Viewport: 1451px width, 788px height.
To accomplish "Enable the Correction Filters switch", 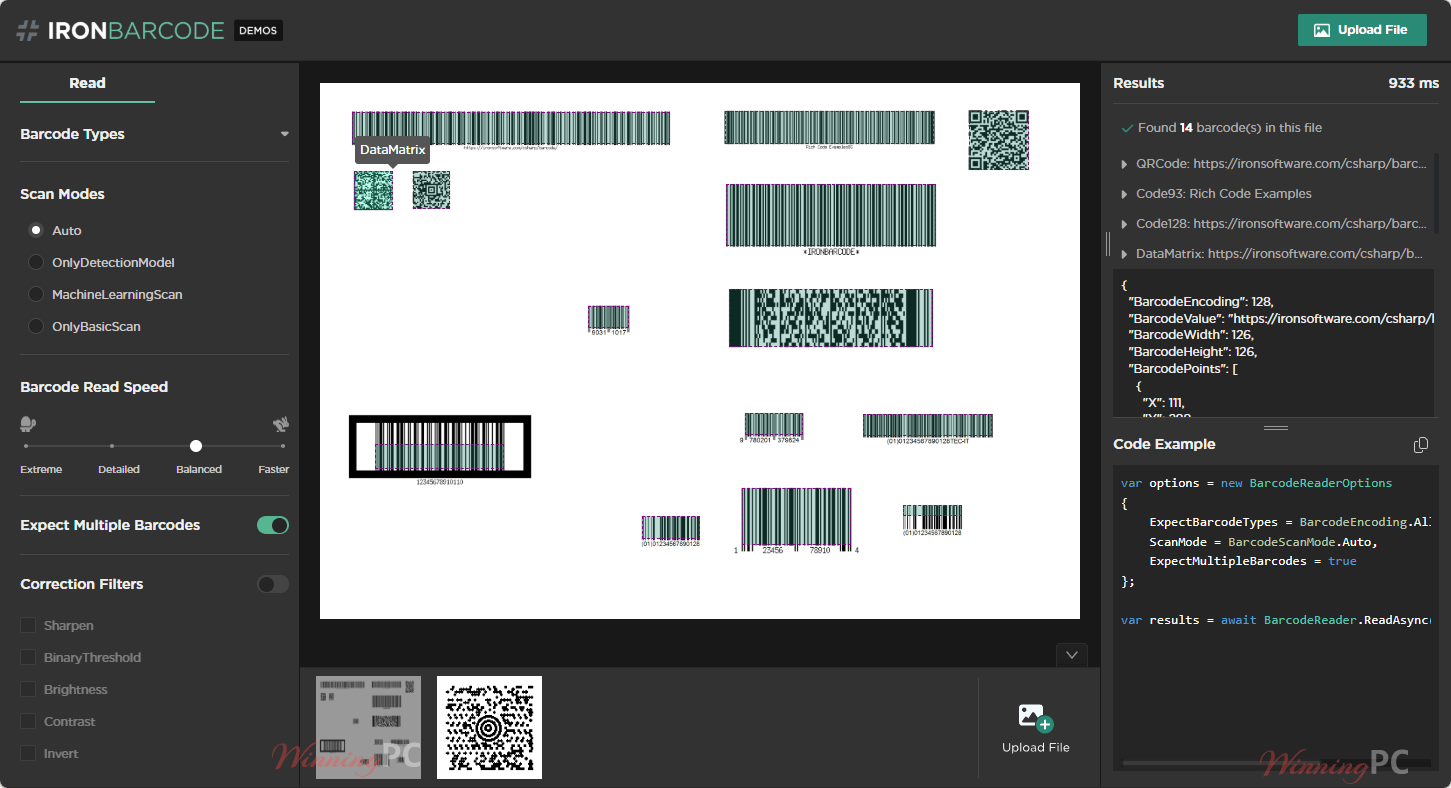I will pyautogui.click(x=273, y=584).
